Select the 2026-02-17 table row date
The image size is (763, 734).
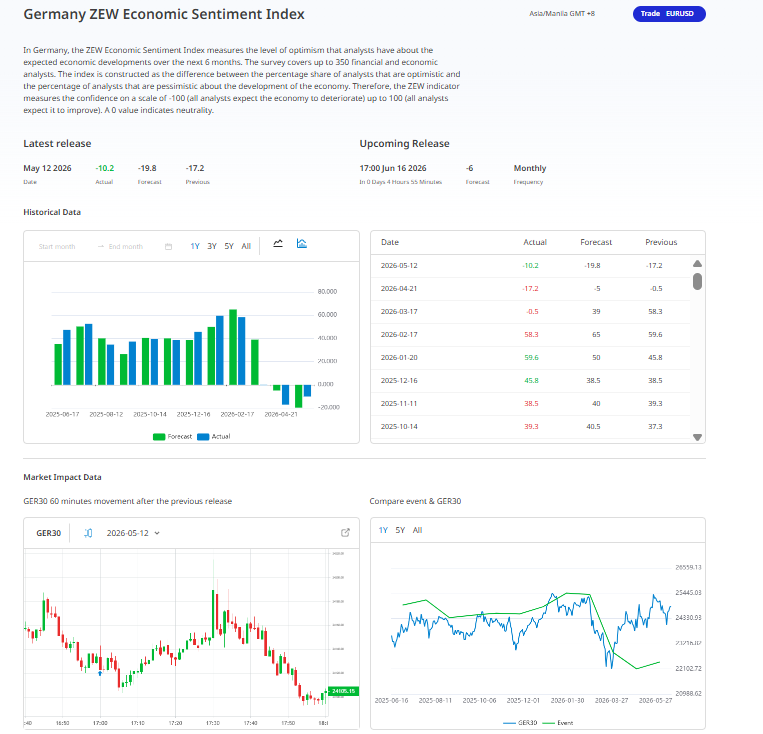(399, 334)
